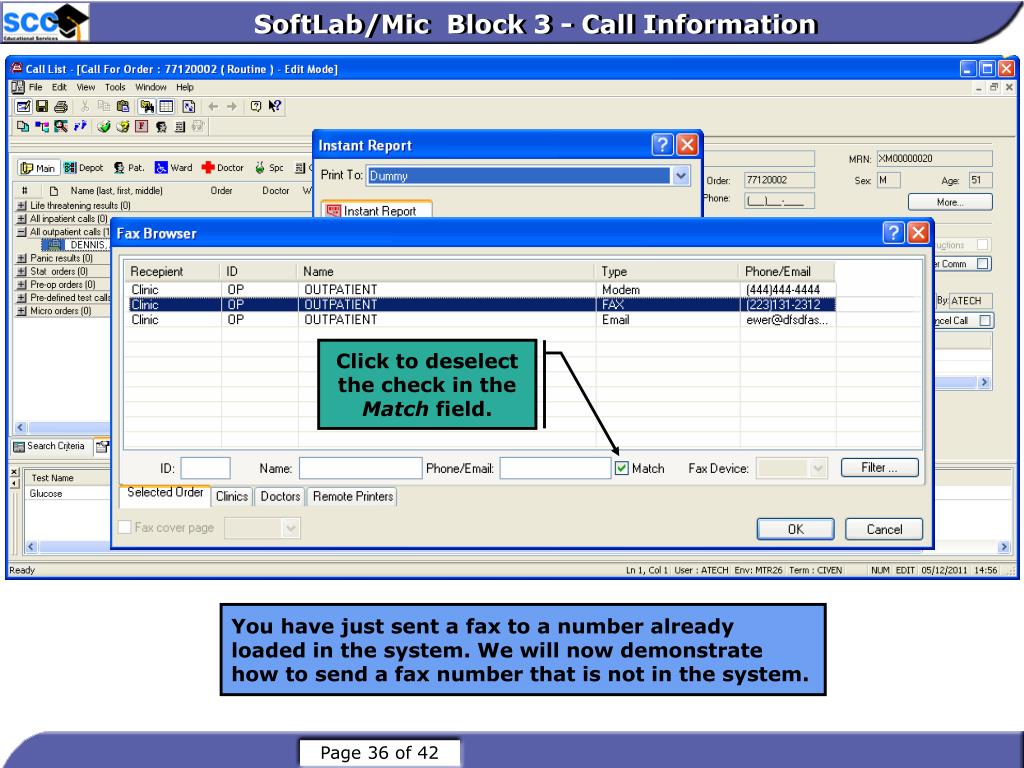Select the Depot toolbar button
This screenshot has width=1024, height=768.
[84, 168]
